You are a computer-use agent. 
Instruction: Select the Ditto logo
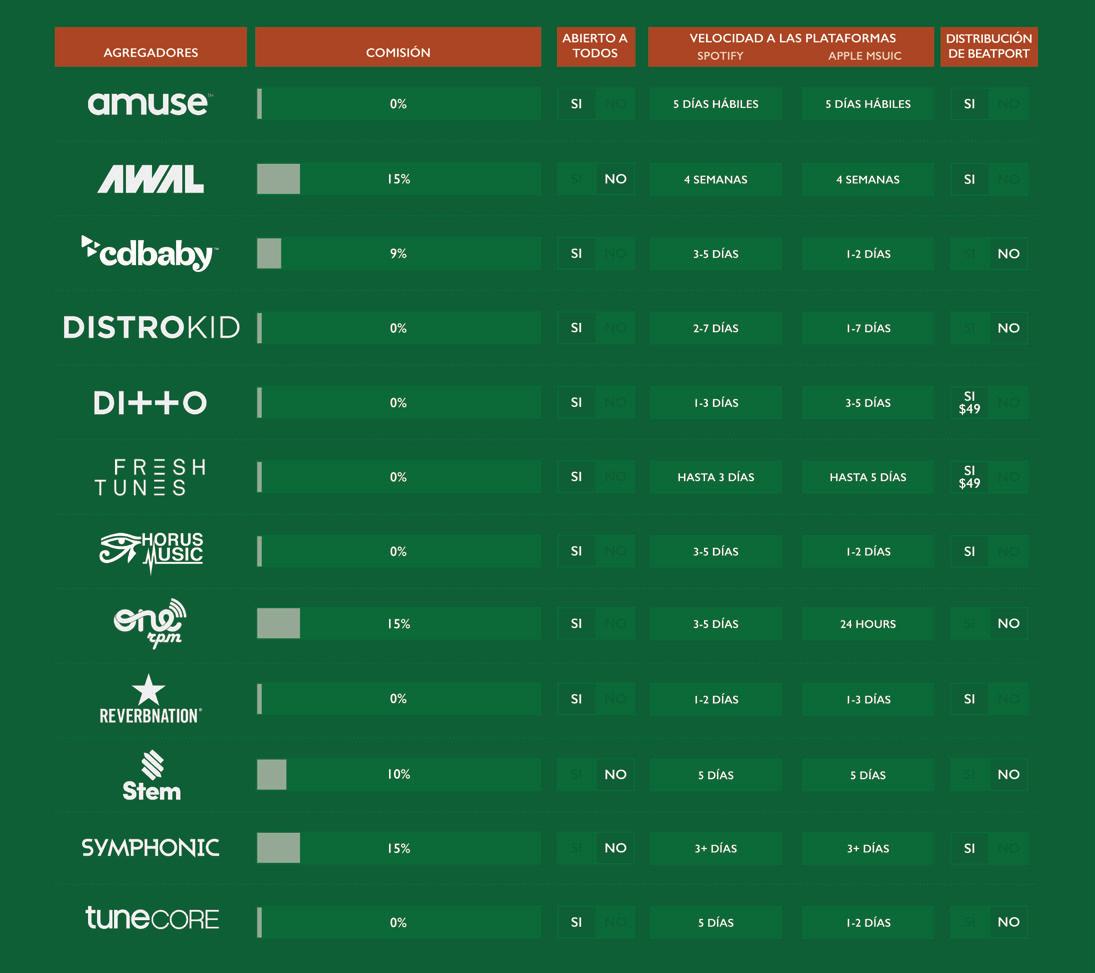click(151, 402)
